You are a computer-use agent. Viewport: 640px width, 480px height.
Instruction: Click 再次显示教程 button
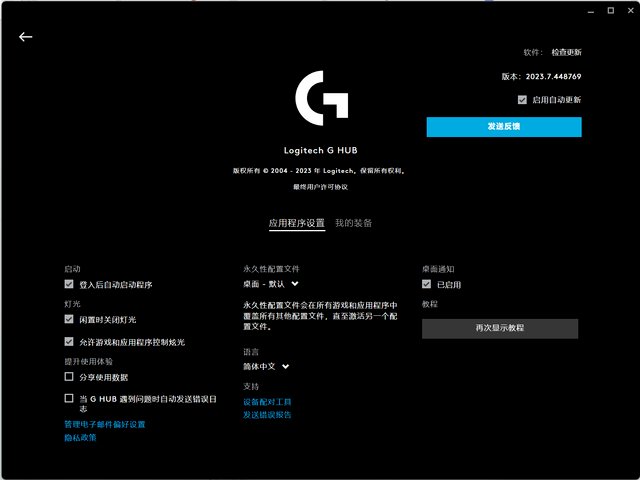coord(500,329)
